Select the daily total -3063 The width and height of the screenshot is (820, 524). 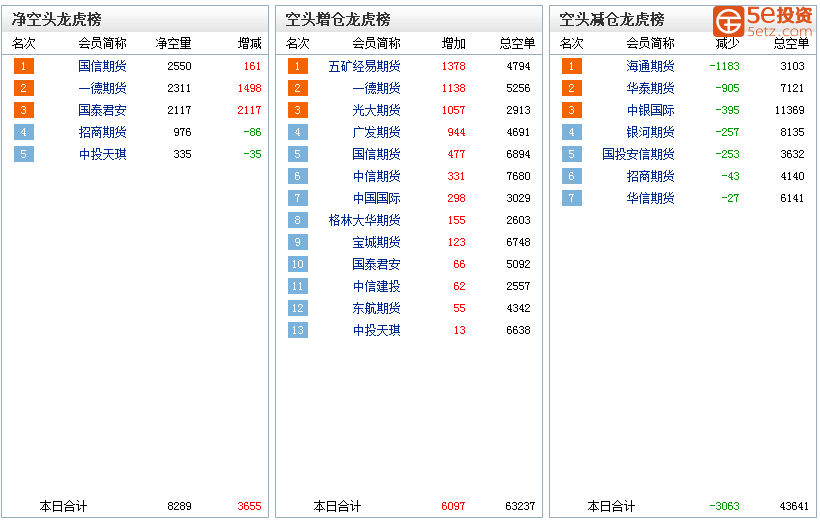tap(724, 506)
